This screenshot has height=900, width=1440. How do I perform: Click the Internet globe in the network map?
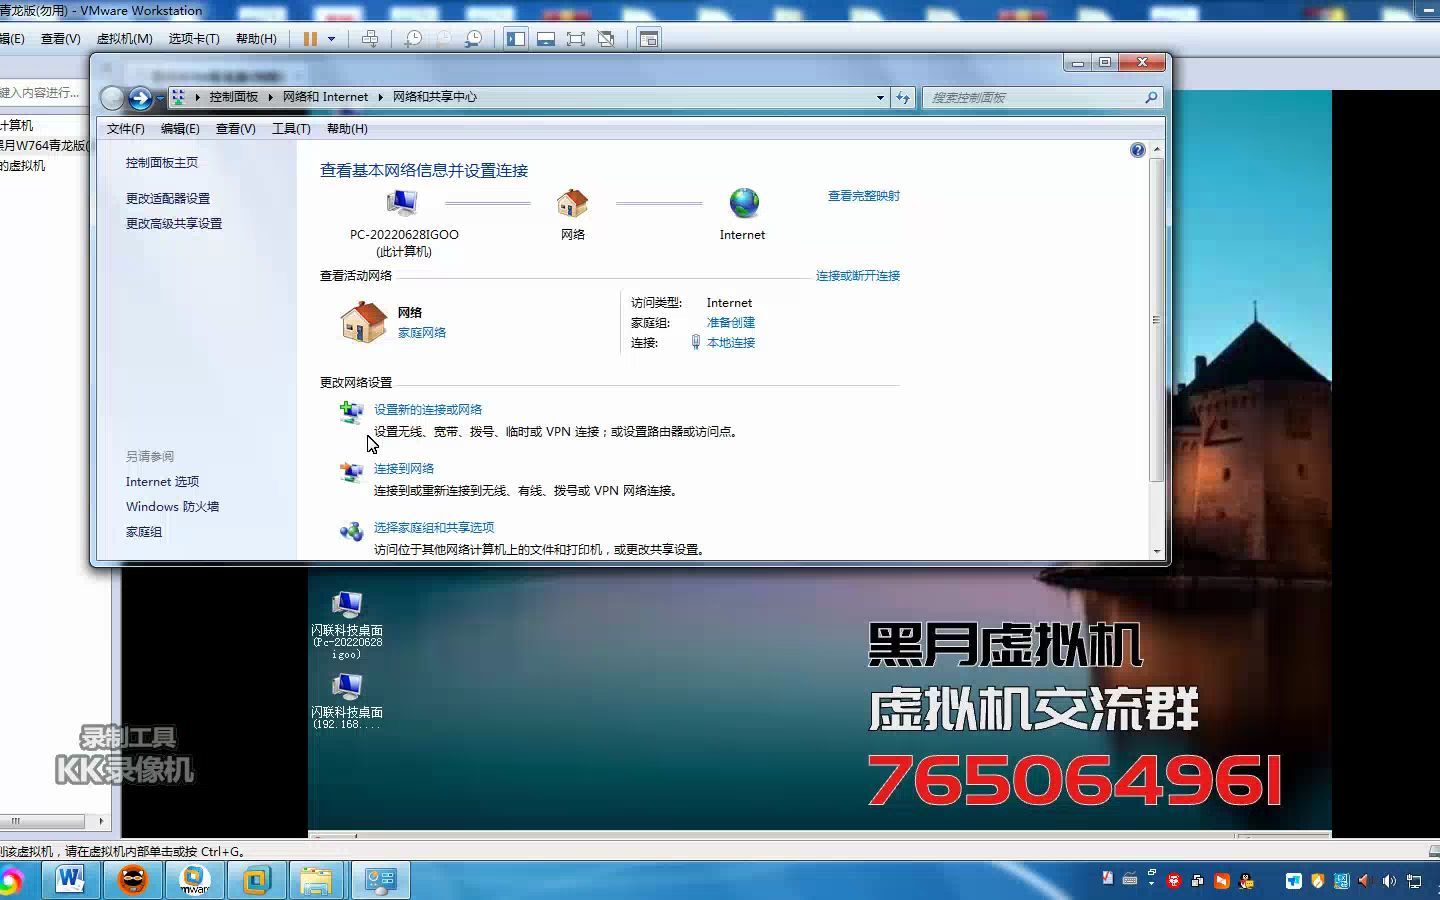coord(742,202)
